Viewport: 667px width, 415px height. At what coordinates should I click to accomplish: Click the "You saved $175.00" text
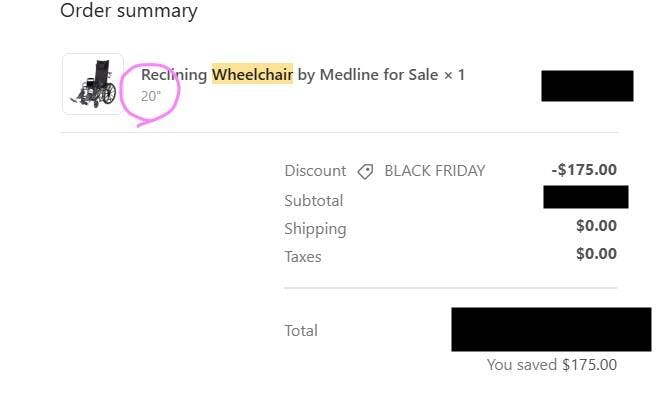551,365
